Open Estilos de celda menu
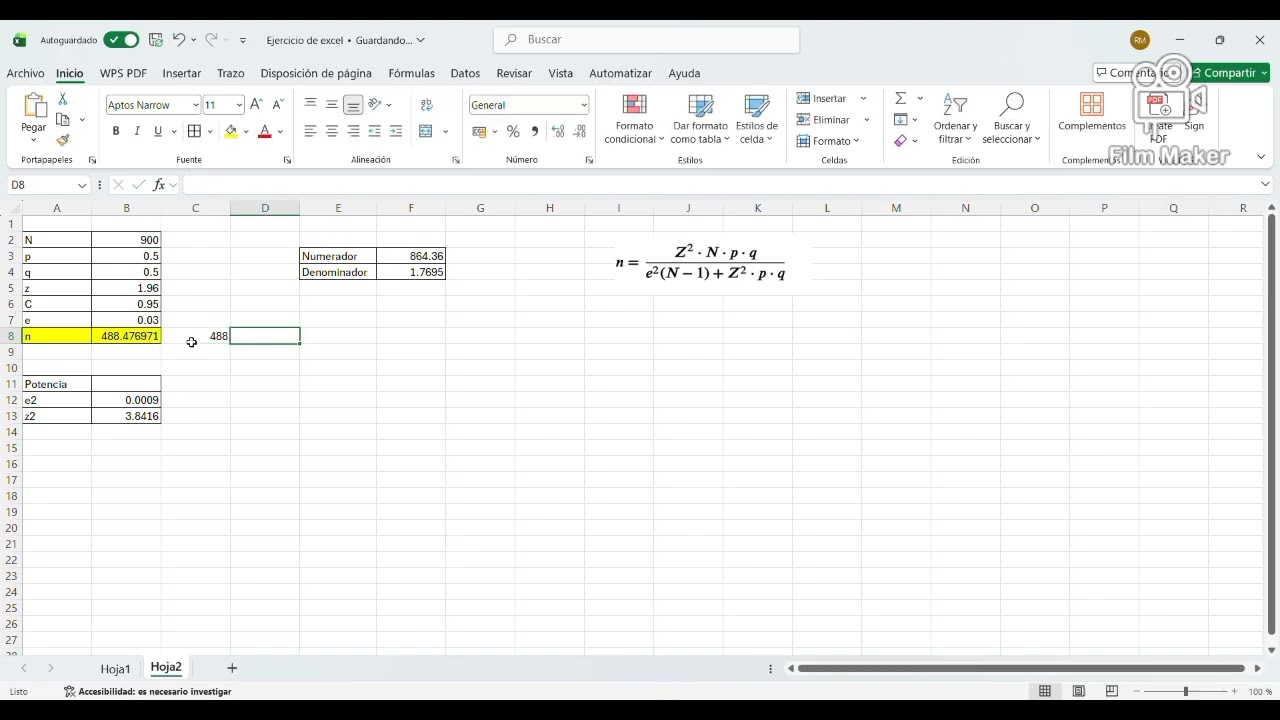This screenshot has height=720, width=1280. [x=757, y=119]
